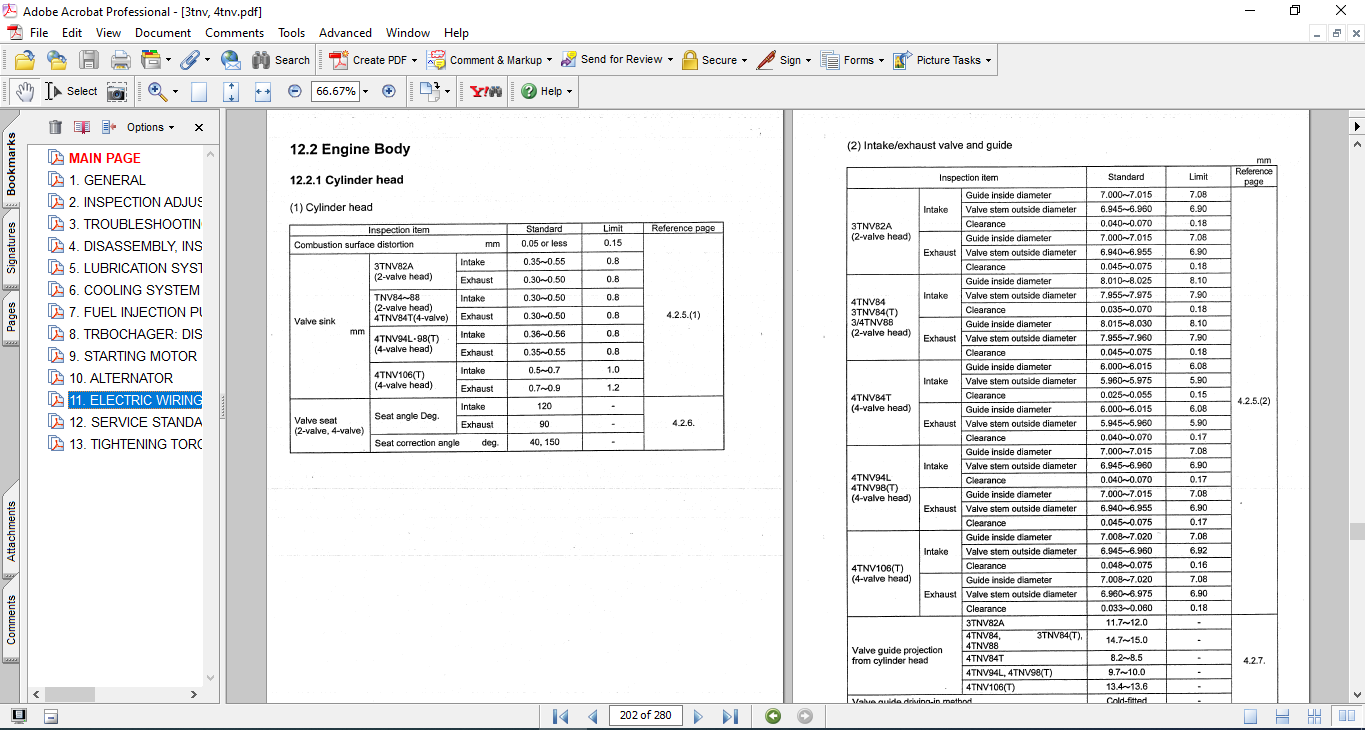Select the Hand tool
Image resolution: width=1365 pixels, height=730 pixels.
(25, 91)
